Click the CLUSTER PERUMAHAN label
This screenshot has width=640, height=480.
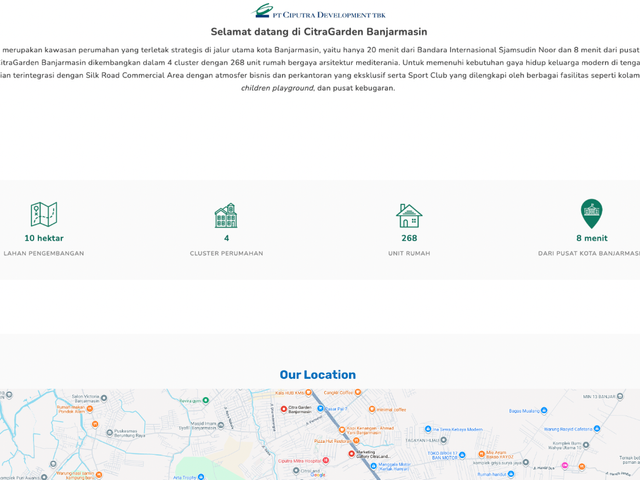click(227, 253)
